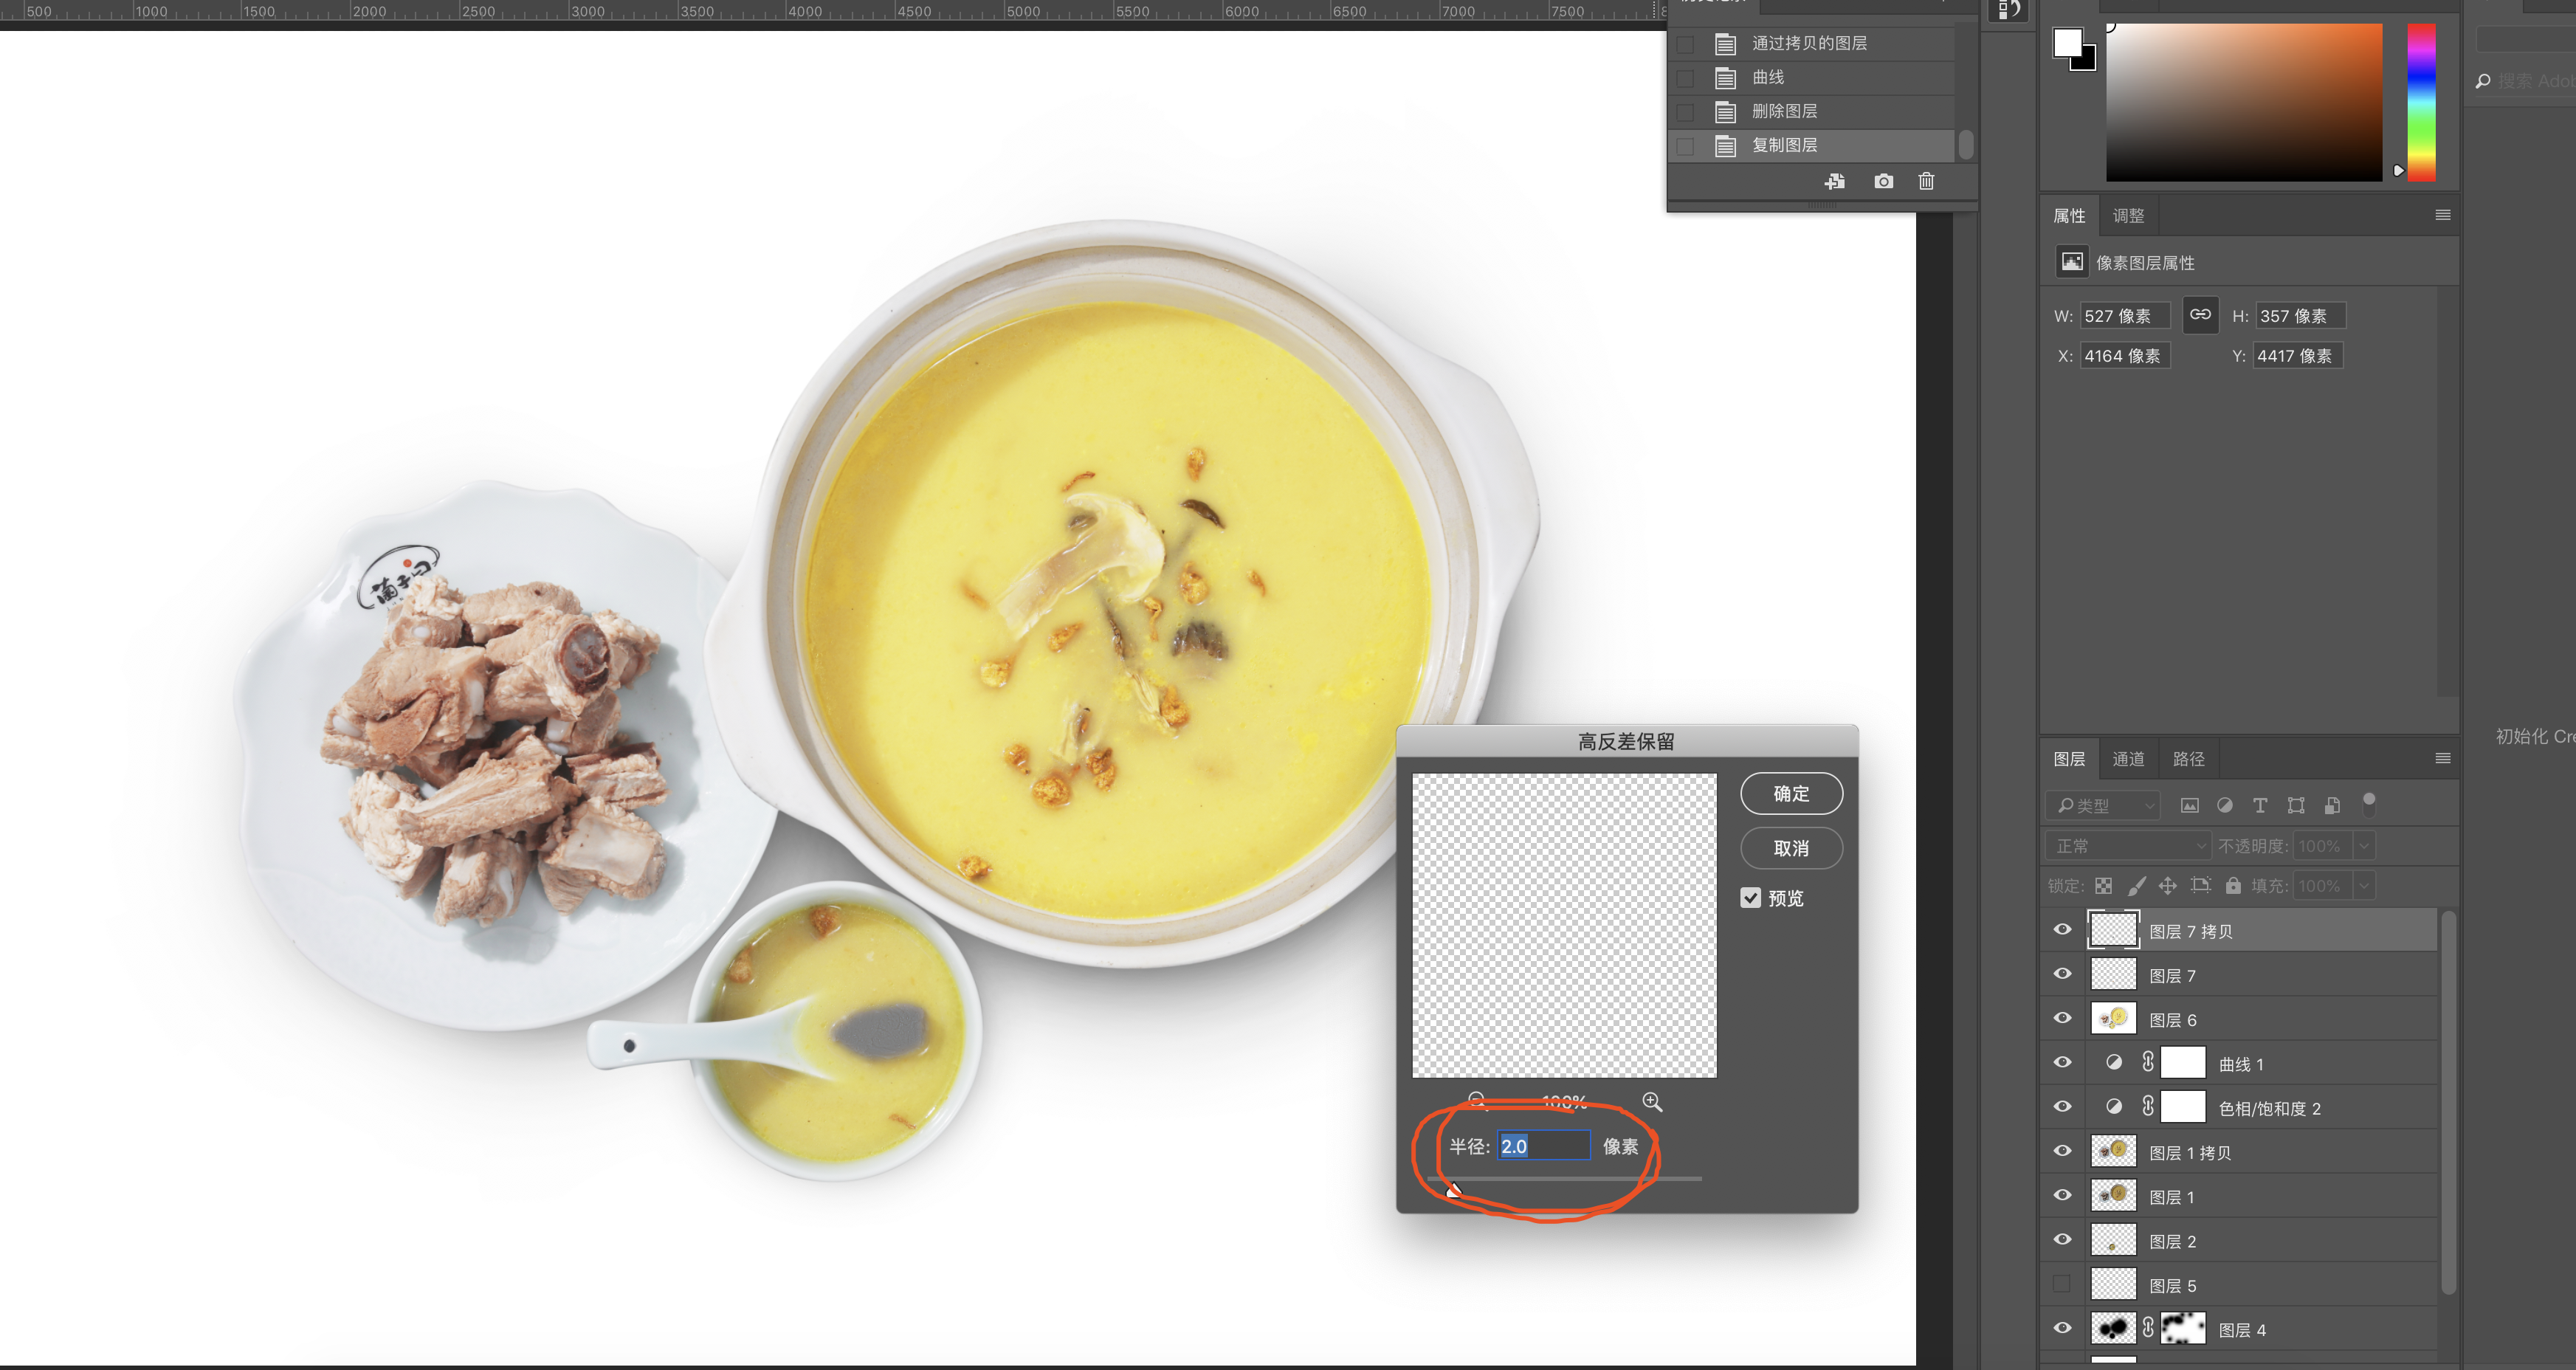The image size is (2576, 1370).
Task: Click the create new snapshot camera icon
Action: tap(1883, 181)
